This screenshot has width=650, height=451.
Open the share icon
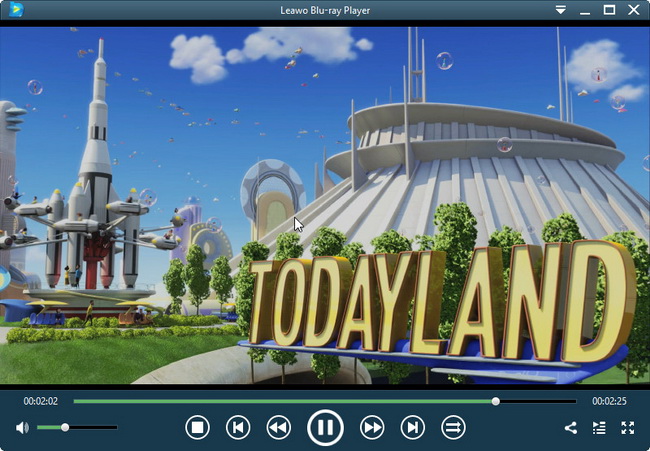tap(570, 428)
